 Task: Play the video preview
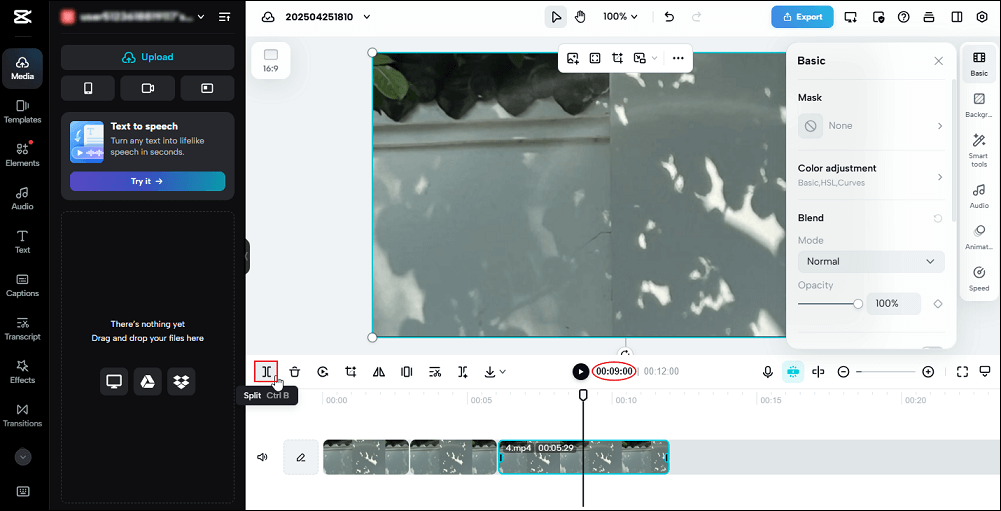580,371
